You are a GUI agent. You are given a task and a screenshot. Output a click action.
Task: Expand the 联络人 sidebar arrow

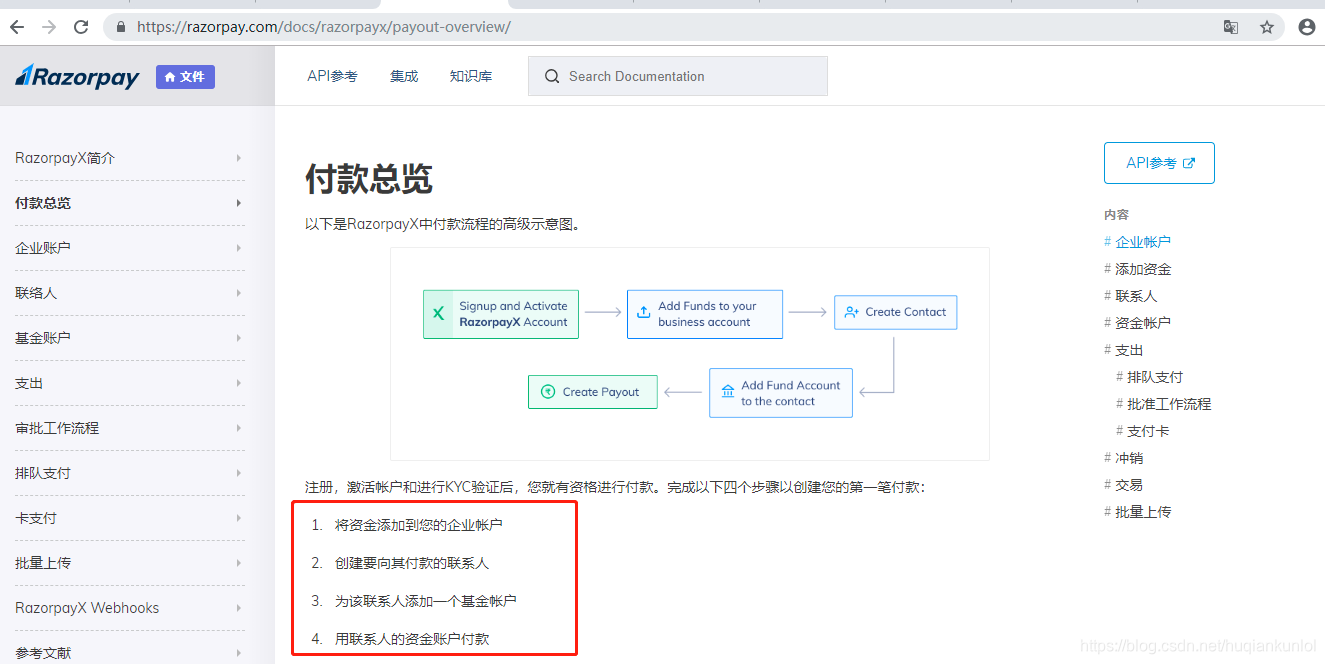click(x=238, y=293)
